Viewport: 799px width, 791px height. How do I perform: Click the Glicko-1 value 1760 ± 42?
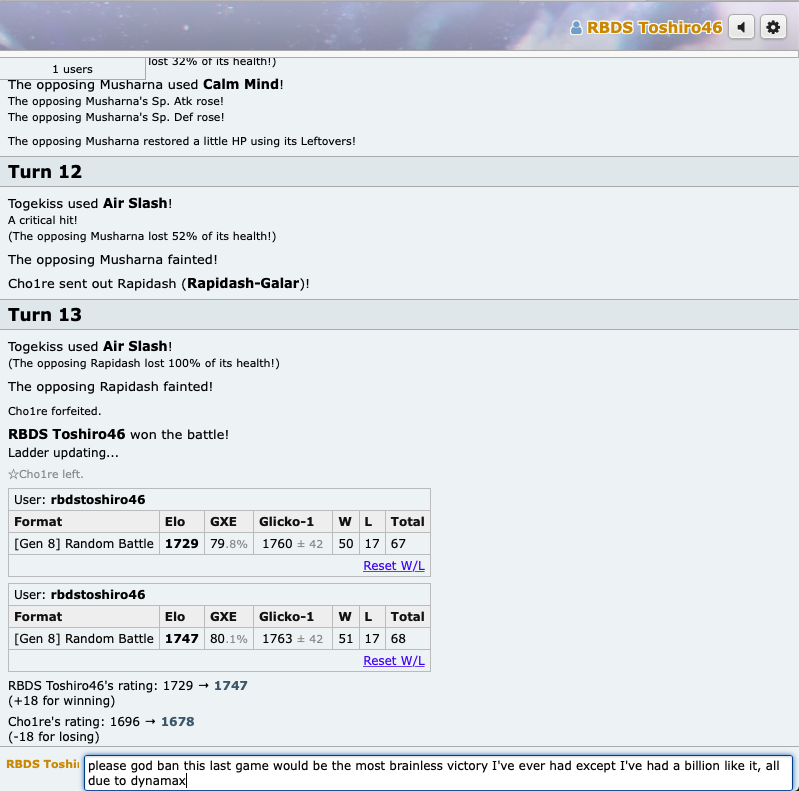coord(292,544)
